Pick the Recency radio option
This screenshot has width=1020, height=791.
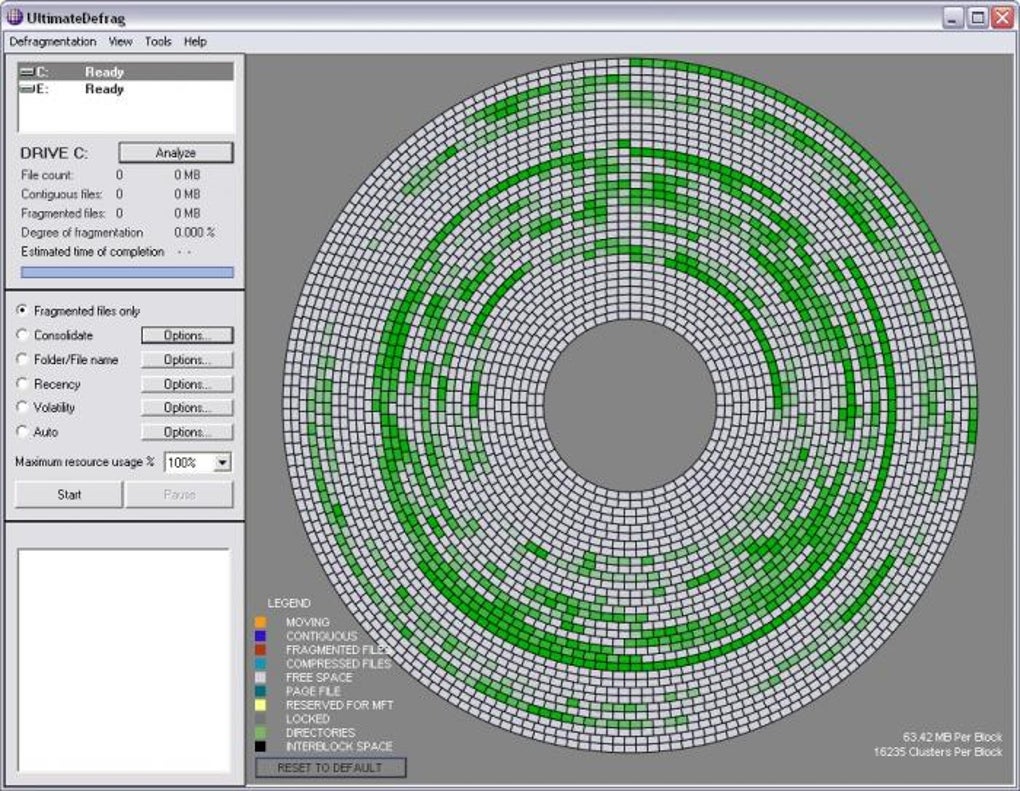pos(23,384)
